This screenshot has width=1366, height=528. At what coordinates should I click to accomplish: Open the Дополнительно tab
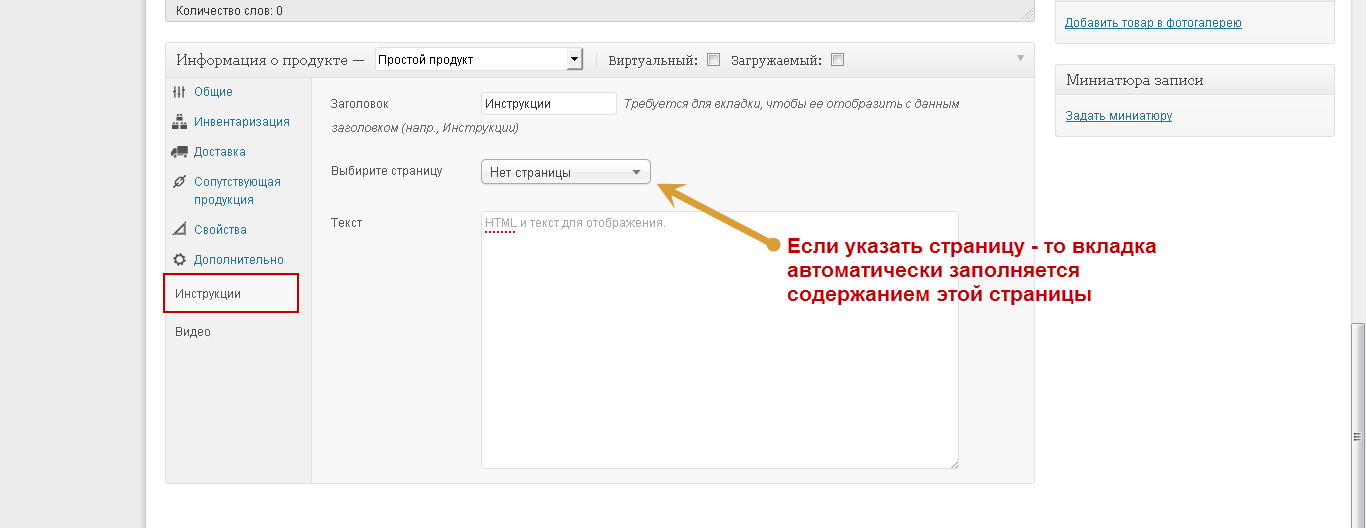[x=239, y=260]
